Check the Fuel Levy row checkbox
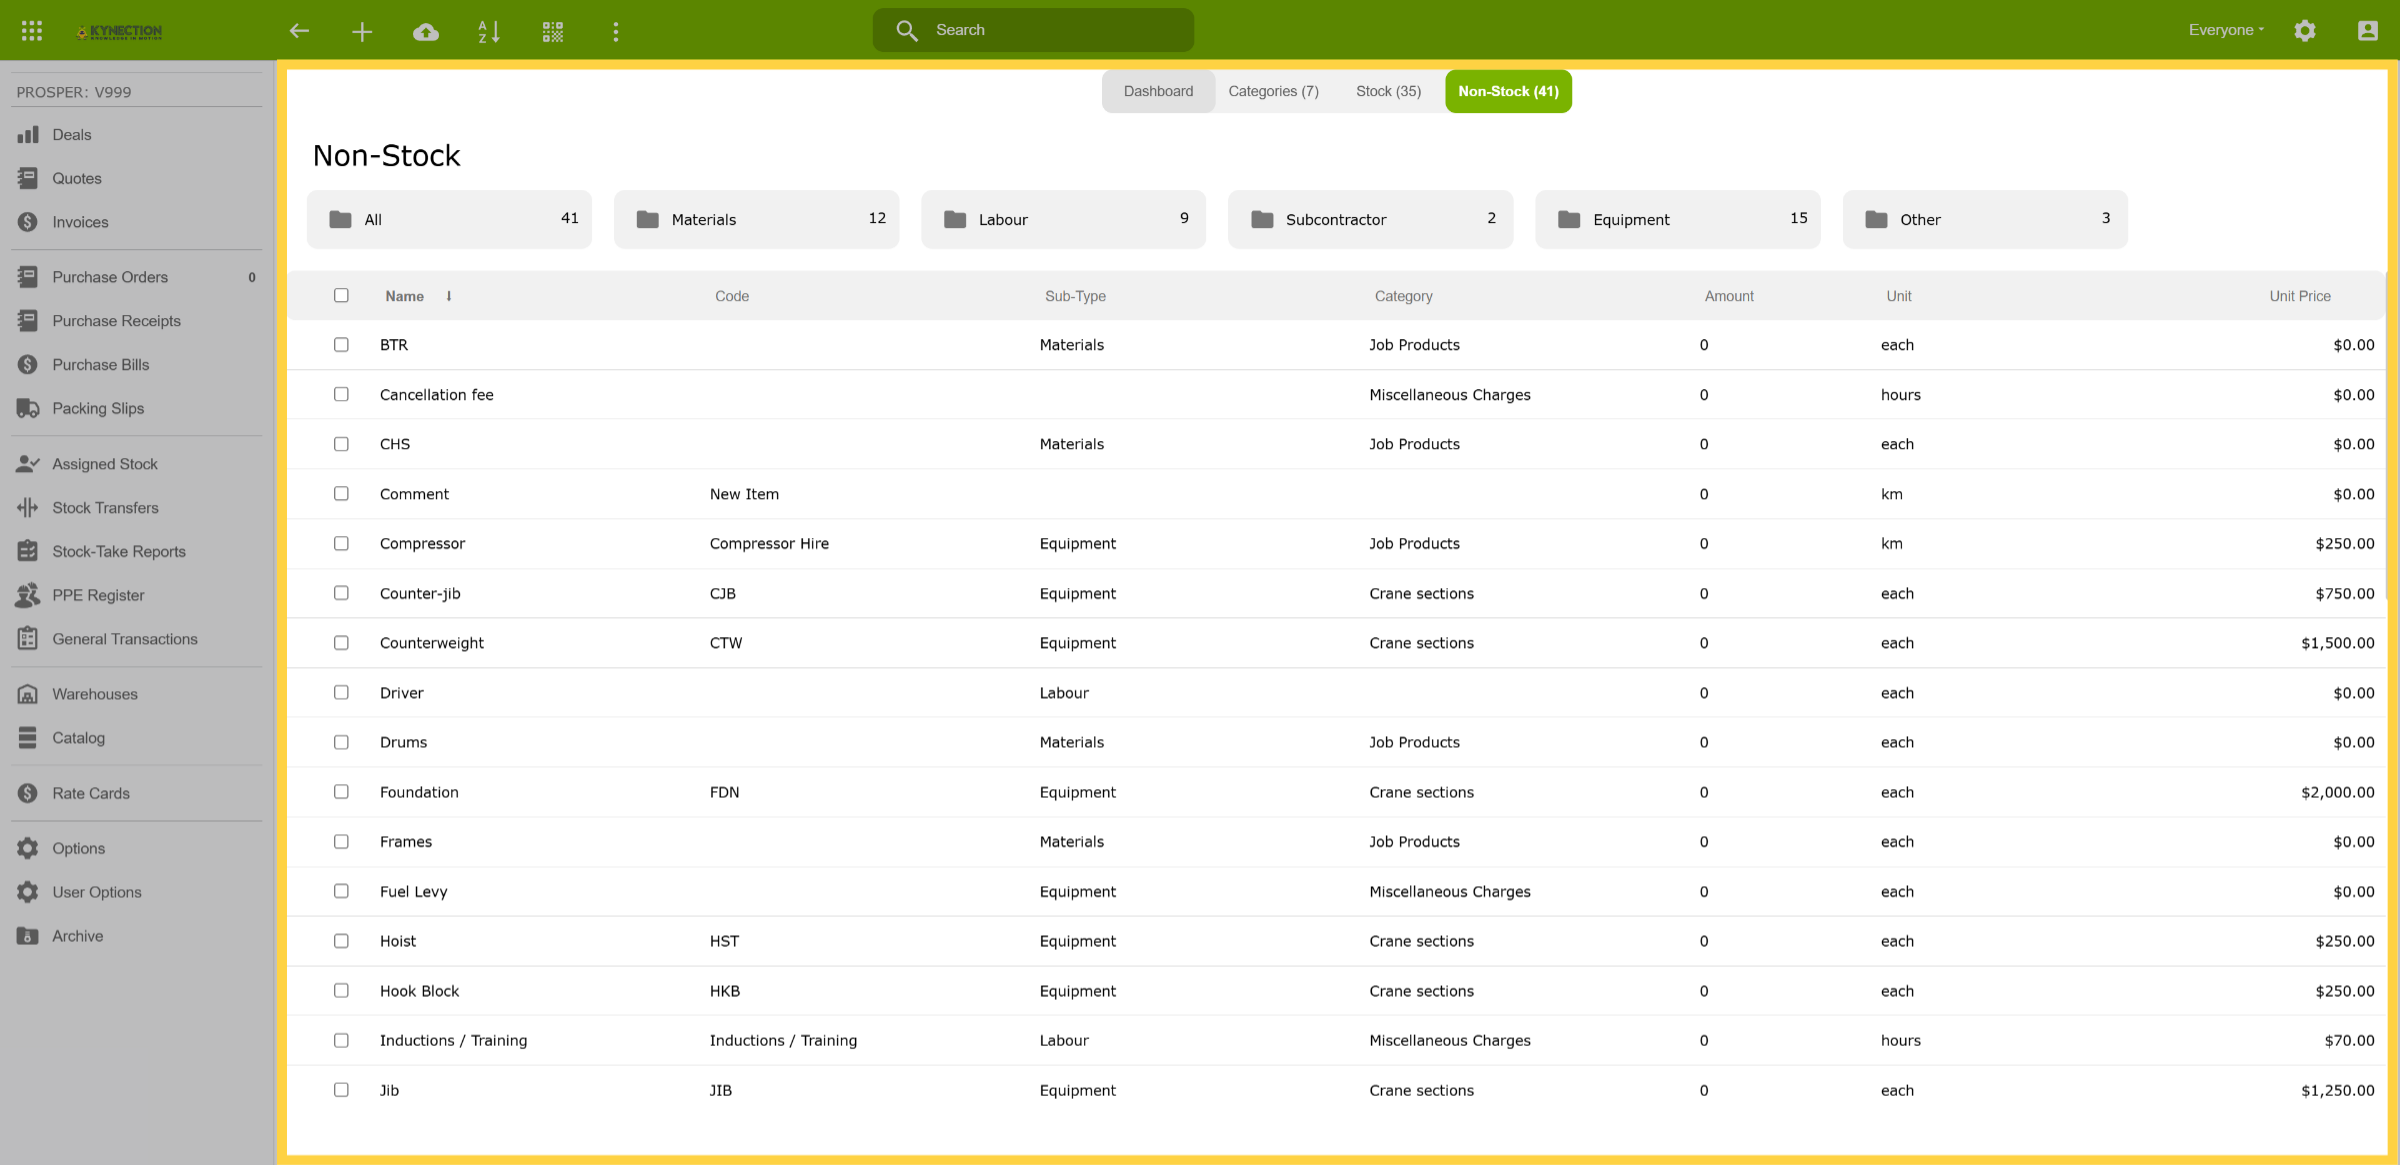This screenshot has width=2400, height=1165. coord(341,891)
